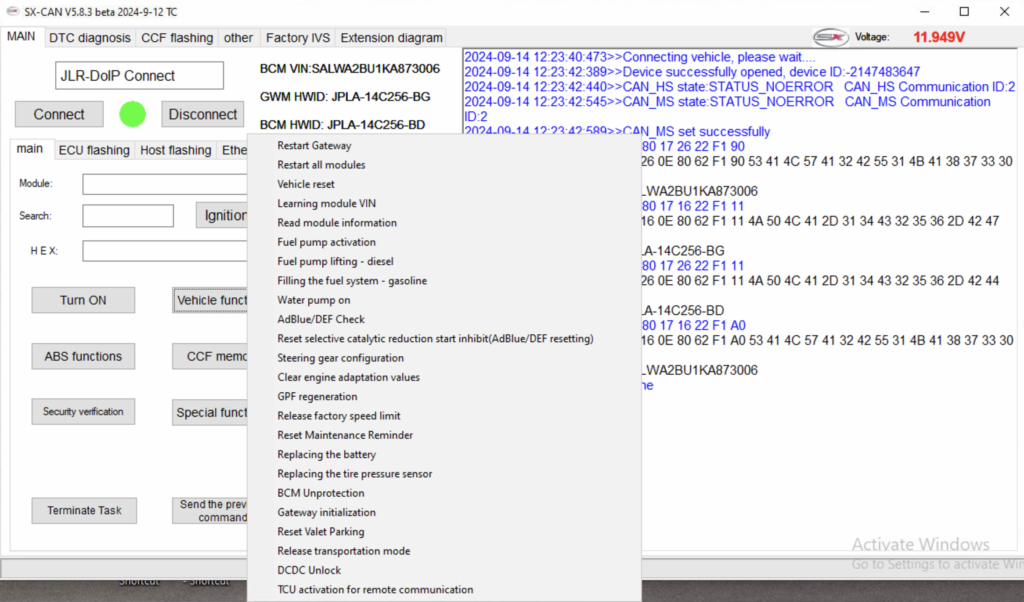Viewport: 1024px width, 602px height.
Task: Click the Module input field
Action: [x=165, y=184]
